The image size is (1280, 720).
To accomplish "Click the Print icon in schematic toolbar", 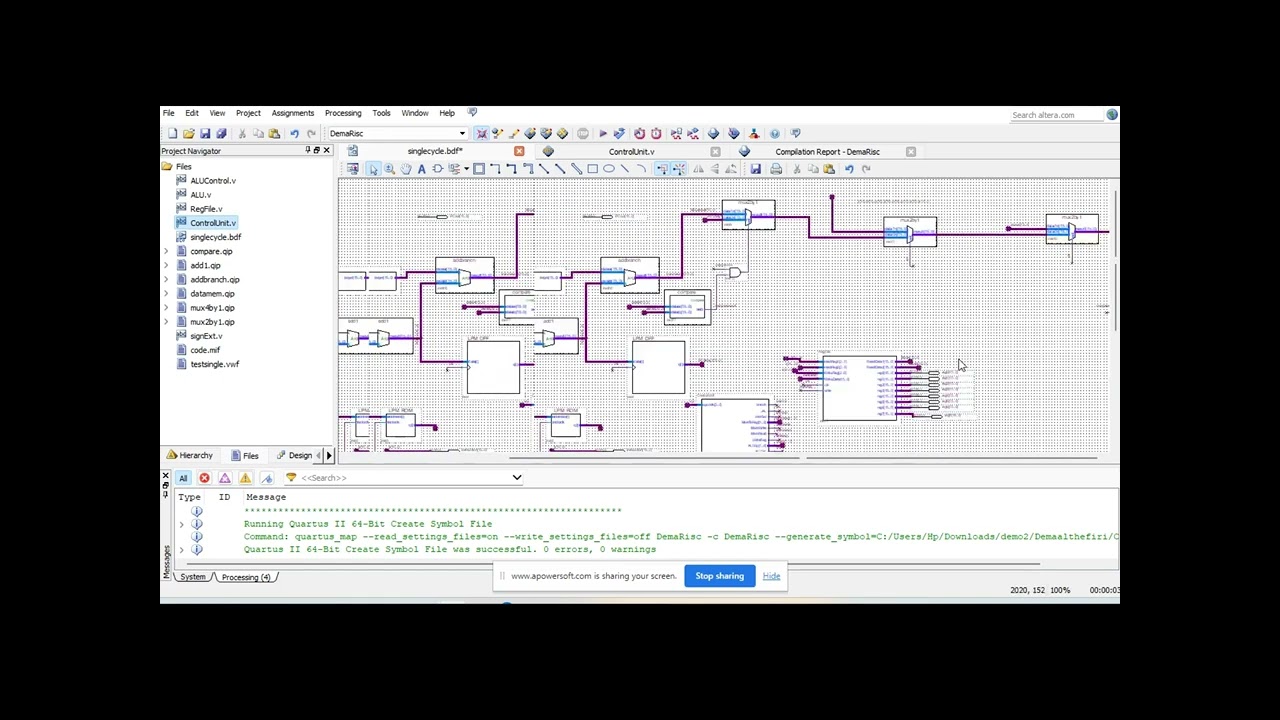I will tap(776, 169).
